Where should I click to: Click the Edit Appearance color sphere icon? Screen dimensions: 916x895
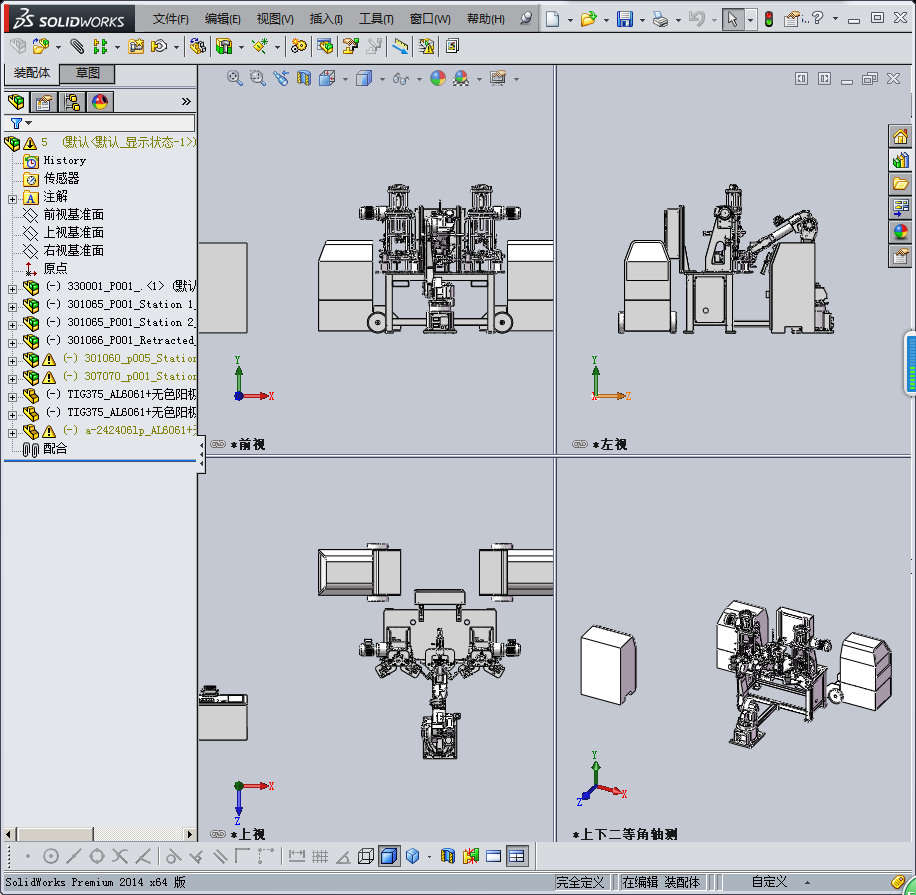coord(437,78)
